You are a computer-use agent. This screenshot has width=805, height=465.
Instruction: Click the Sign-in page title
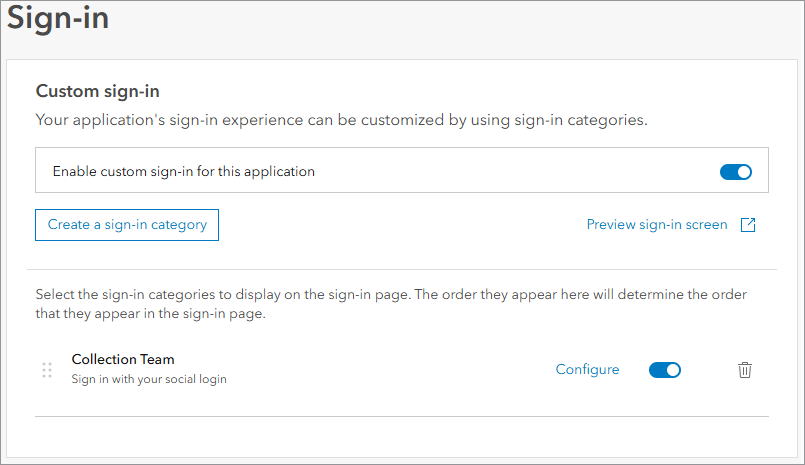click(x=58, y=18)
